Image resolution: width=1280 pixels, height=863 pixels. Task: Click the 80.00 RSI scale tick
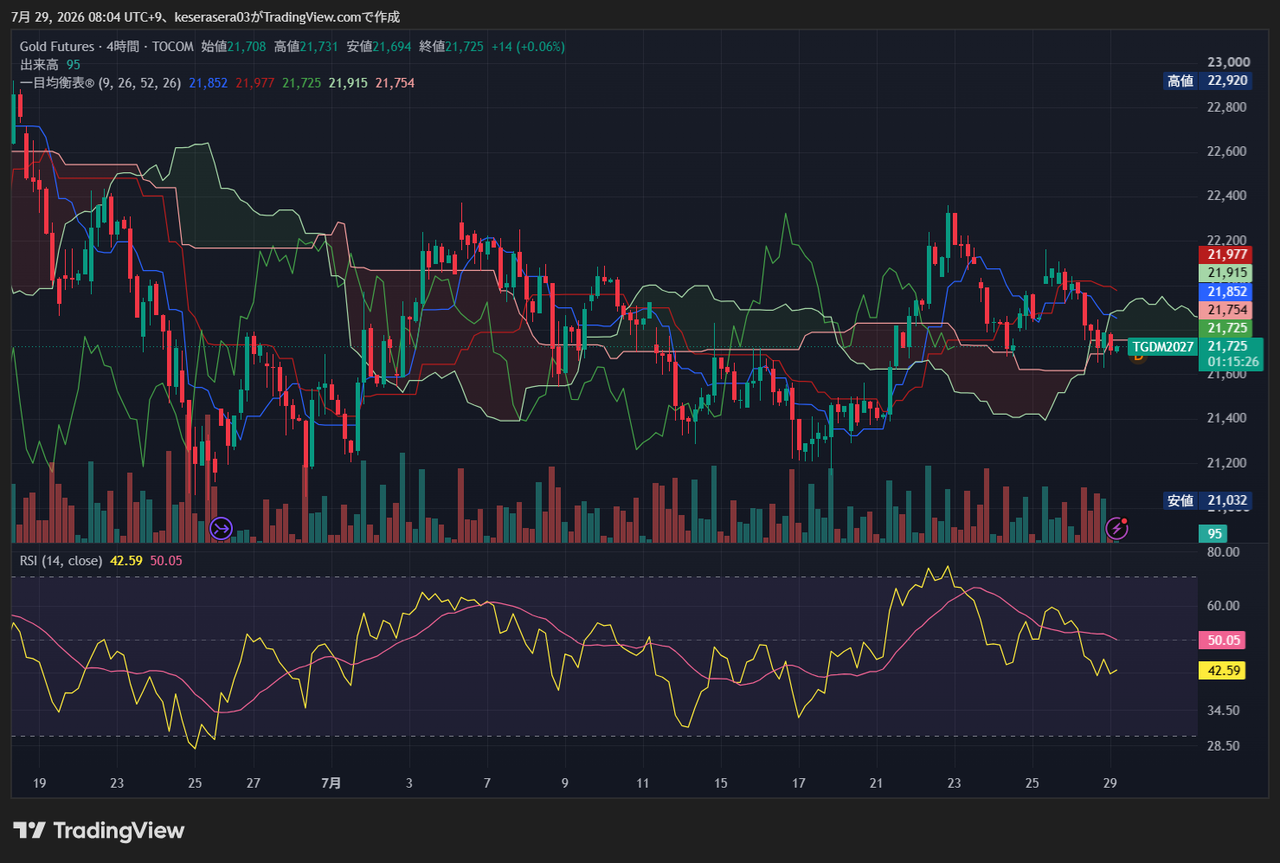pyautogui.click(x=1224, y=551)
